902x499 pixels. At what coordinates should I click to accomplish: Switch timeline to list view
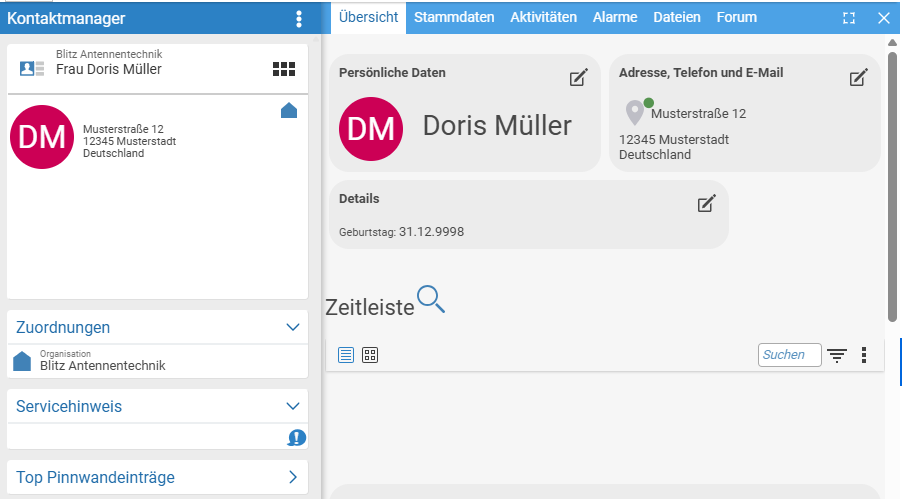(346, 355)
